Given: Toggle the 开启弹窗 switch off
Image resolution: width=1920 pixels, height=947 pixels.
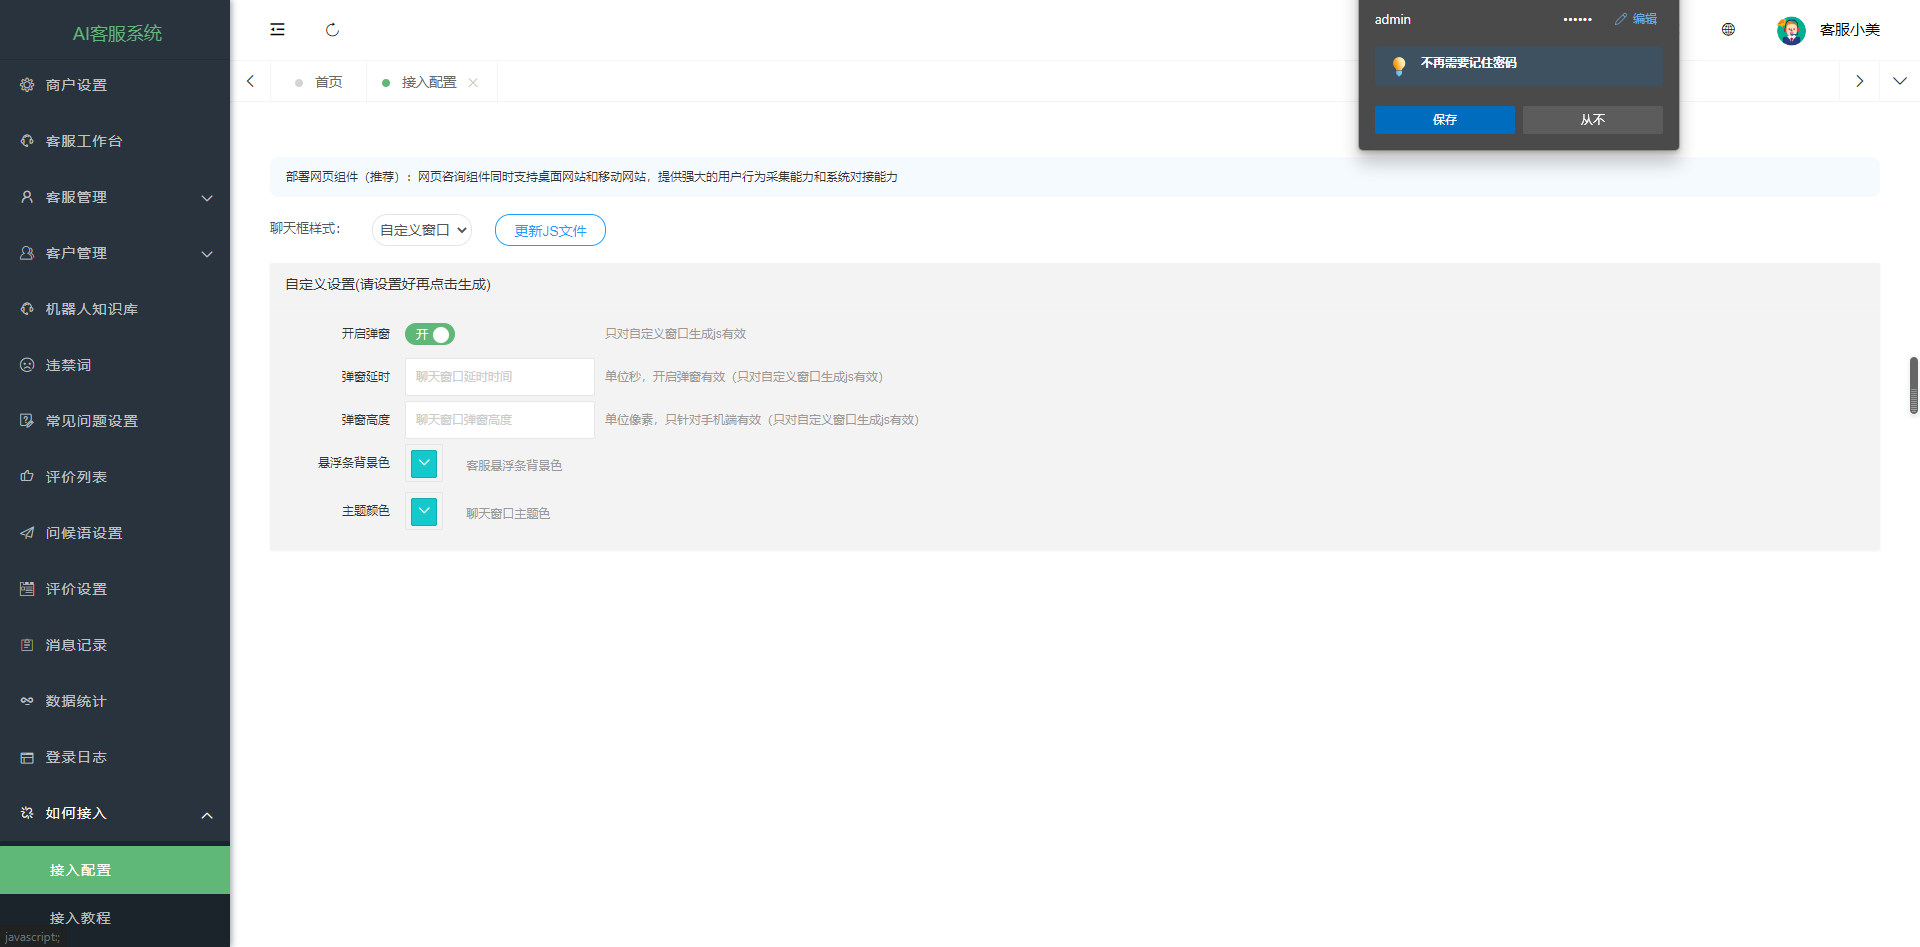Looking at the screenshot, I should (x=430, y=334).
